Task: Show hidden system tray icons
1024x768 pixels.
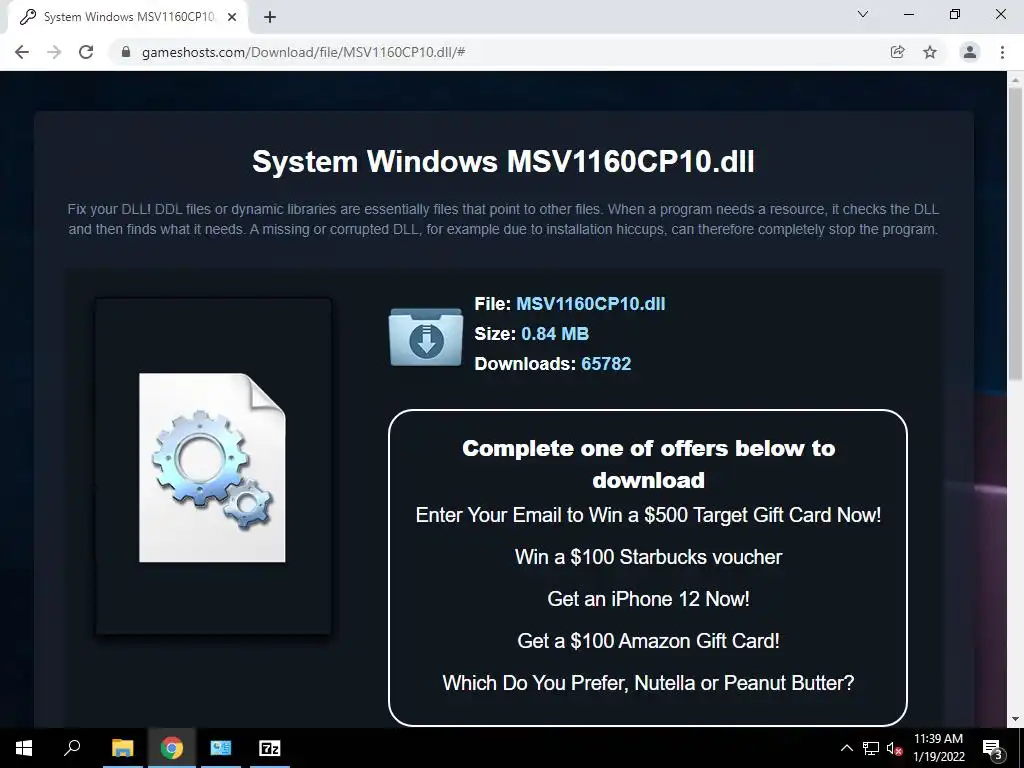Action: [846, 748]
